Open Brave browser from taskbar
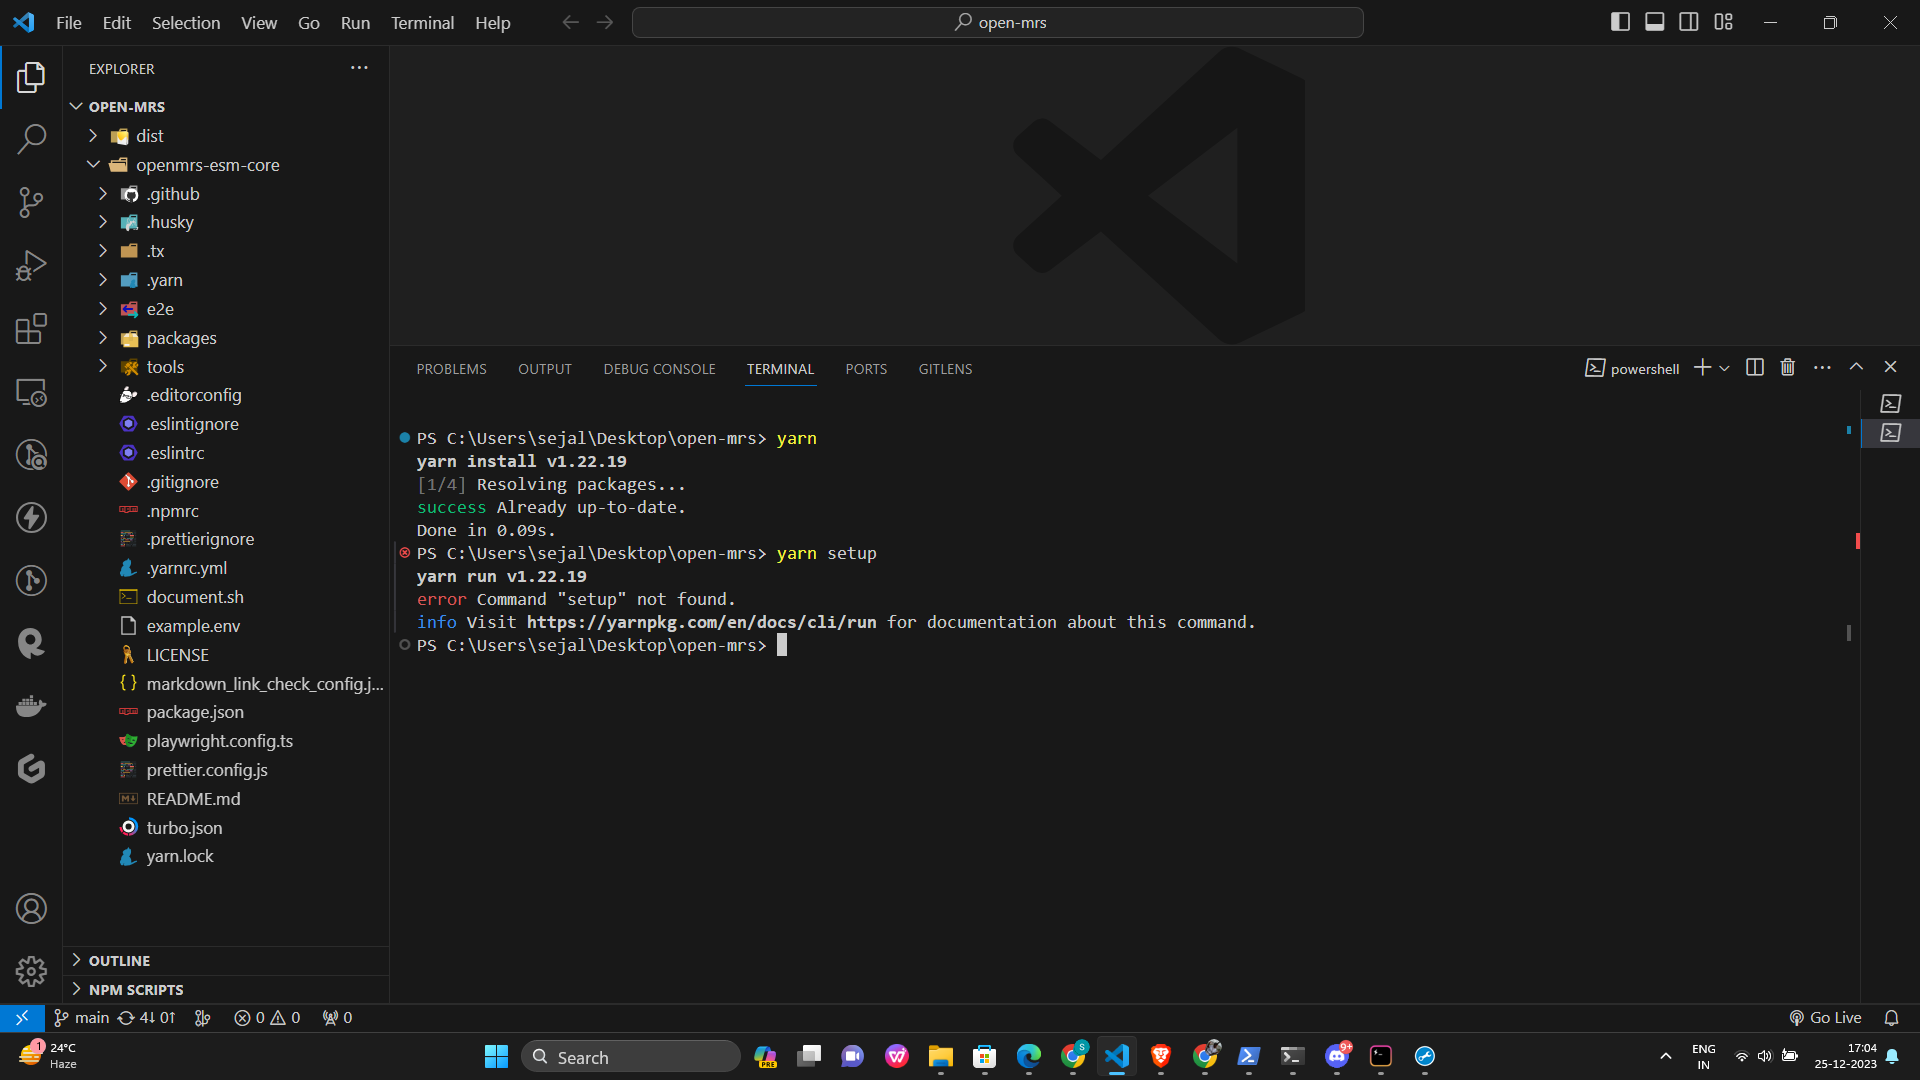This screenshot has height=1080, width=1920. 1160,1057
